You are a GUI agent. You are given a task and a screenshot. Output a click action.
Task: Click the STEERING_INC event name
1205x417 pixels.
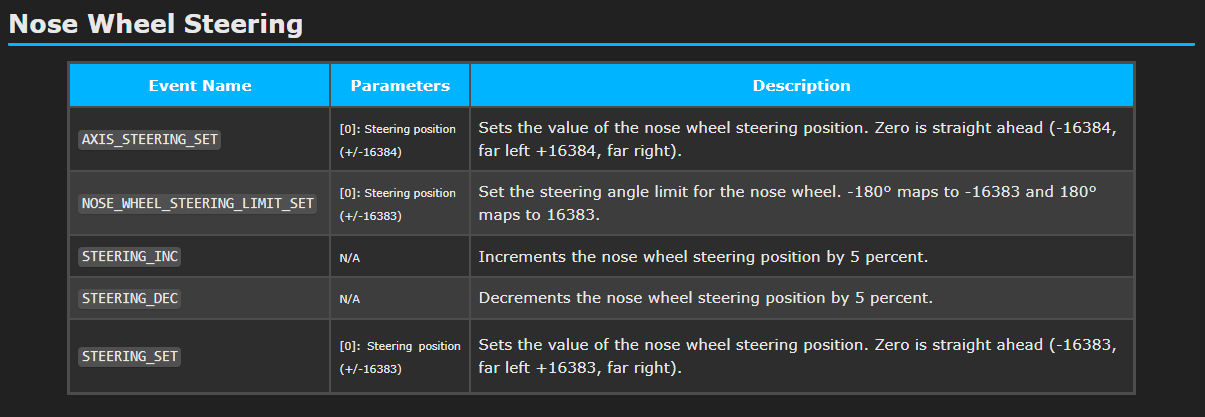point(130,257)
